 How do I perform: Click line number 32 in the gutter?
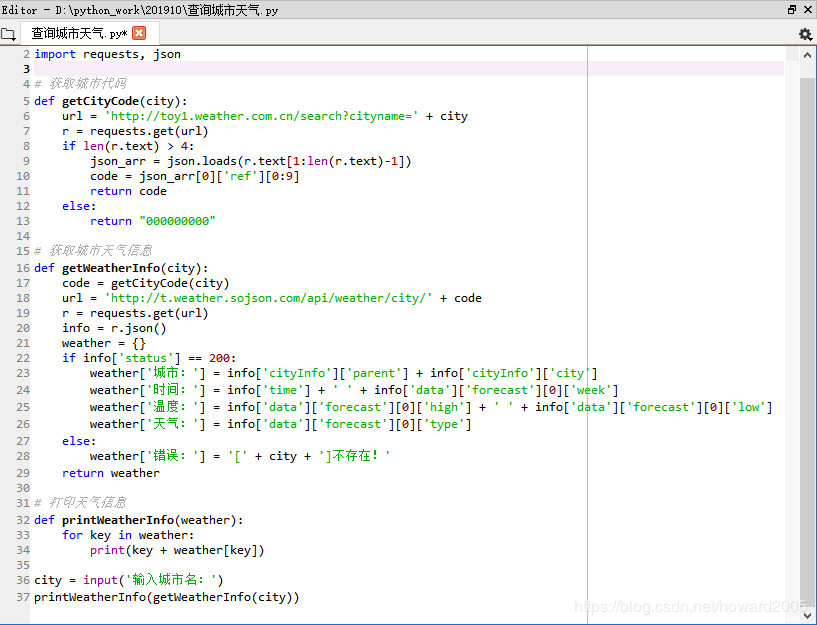point(23,520)
